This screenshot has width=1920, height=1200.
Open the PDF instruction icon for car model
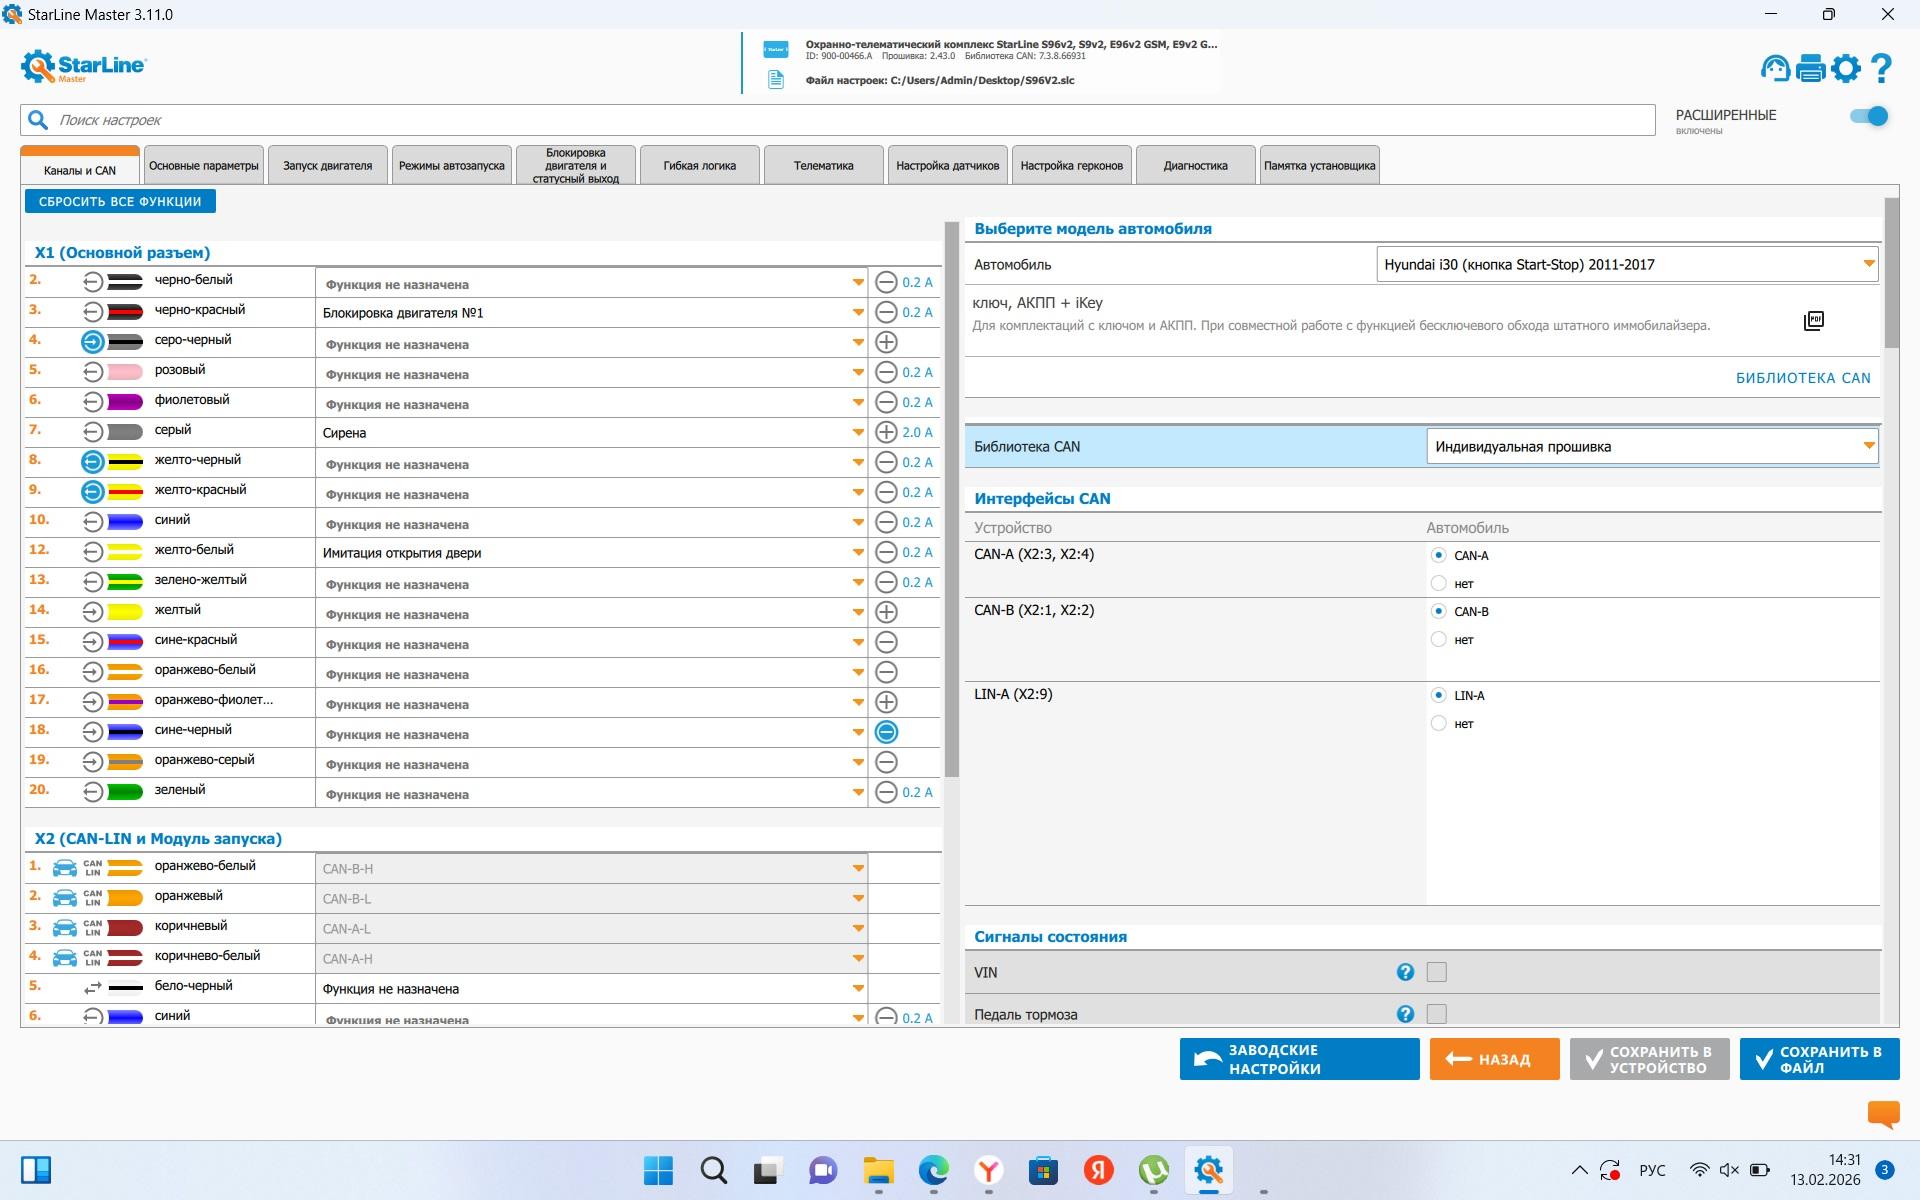coord(1813,321)
